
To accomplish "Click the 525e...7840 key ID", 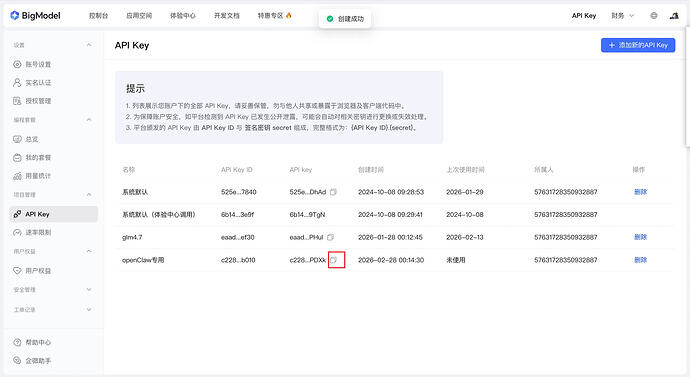I will pos(239,192).
